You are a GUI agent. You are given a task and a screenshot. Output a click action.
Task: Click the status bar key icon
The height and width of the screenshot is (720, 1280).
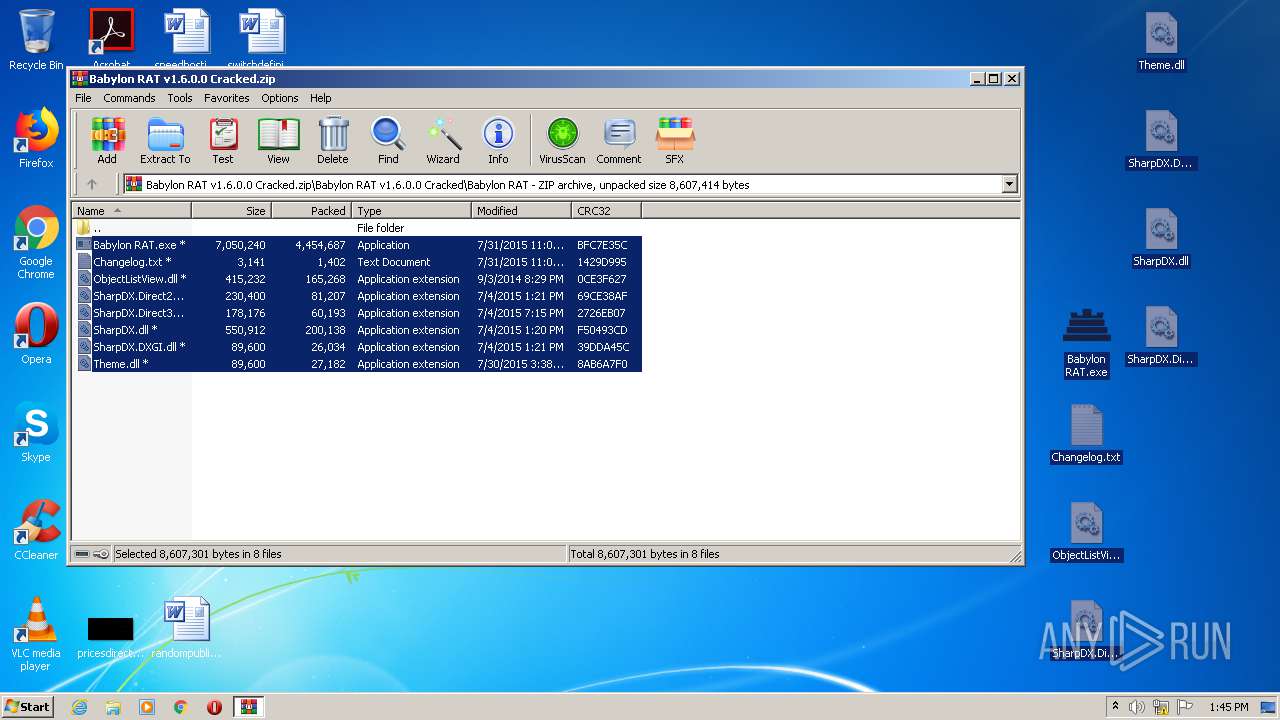tap(101, 554)
